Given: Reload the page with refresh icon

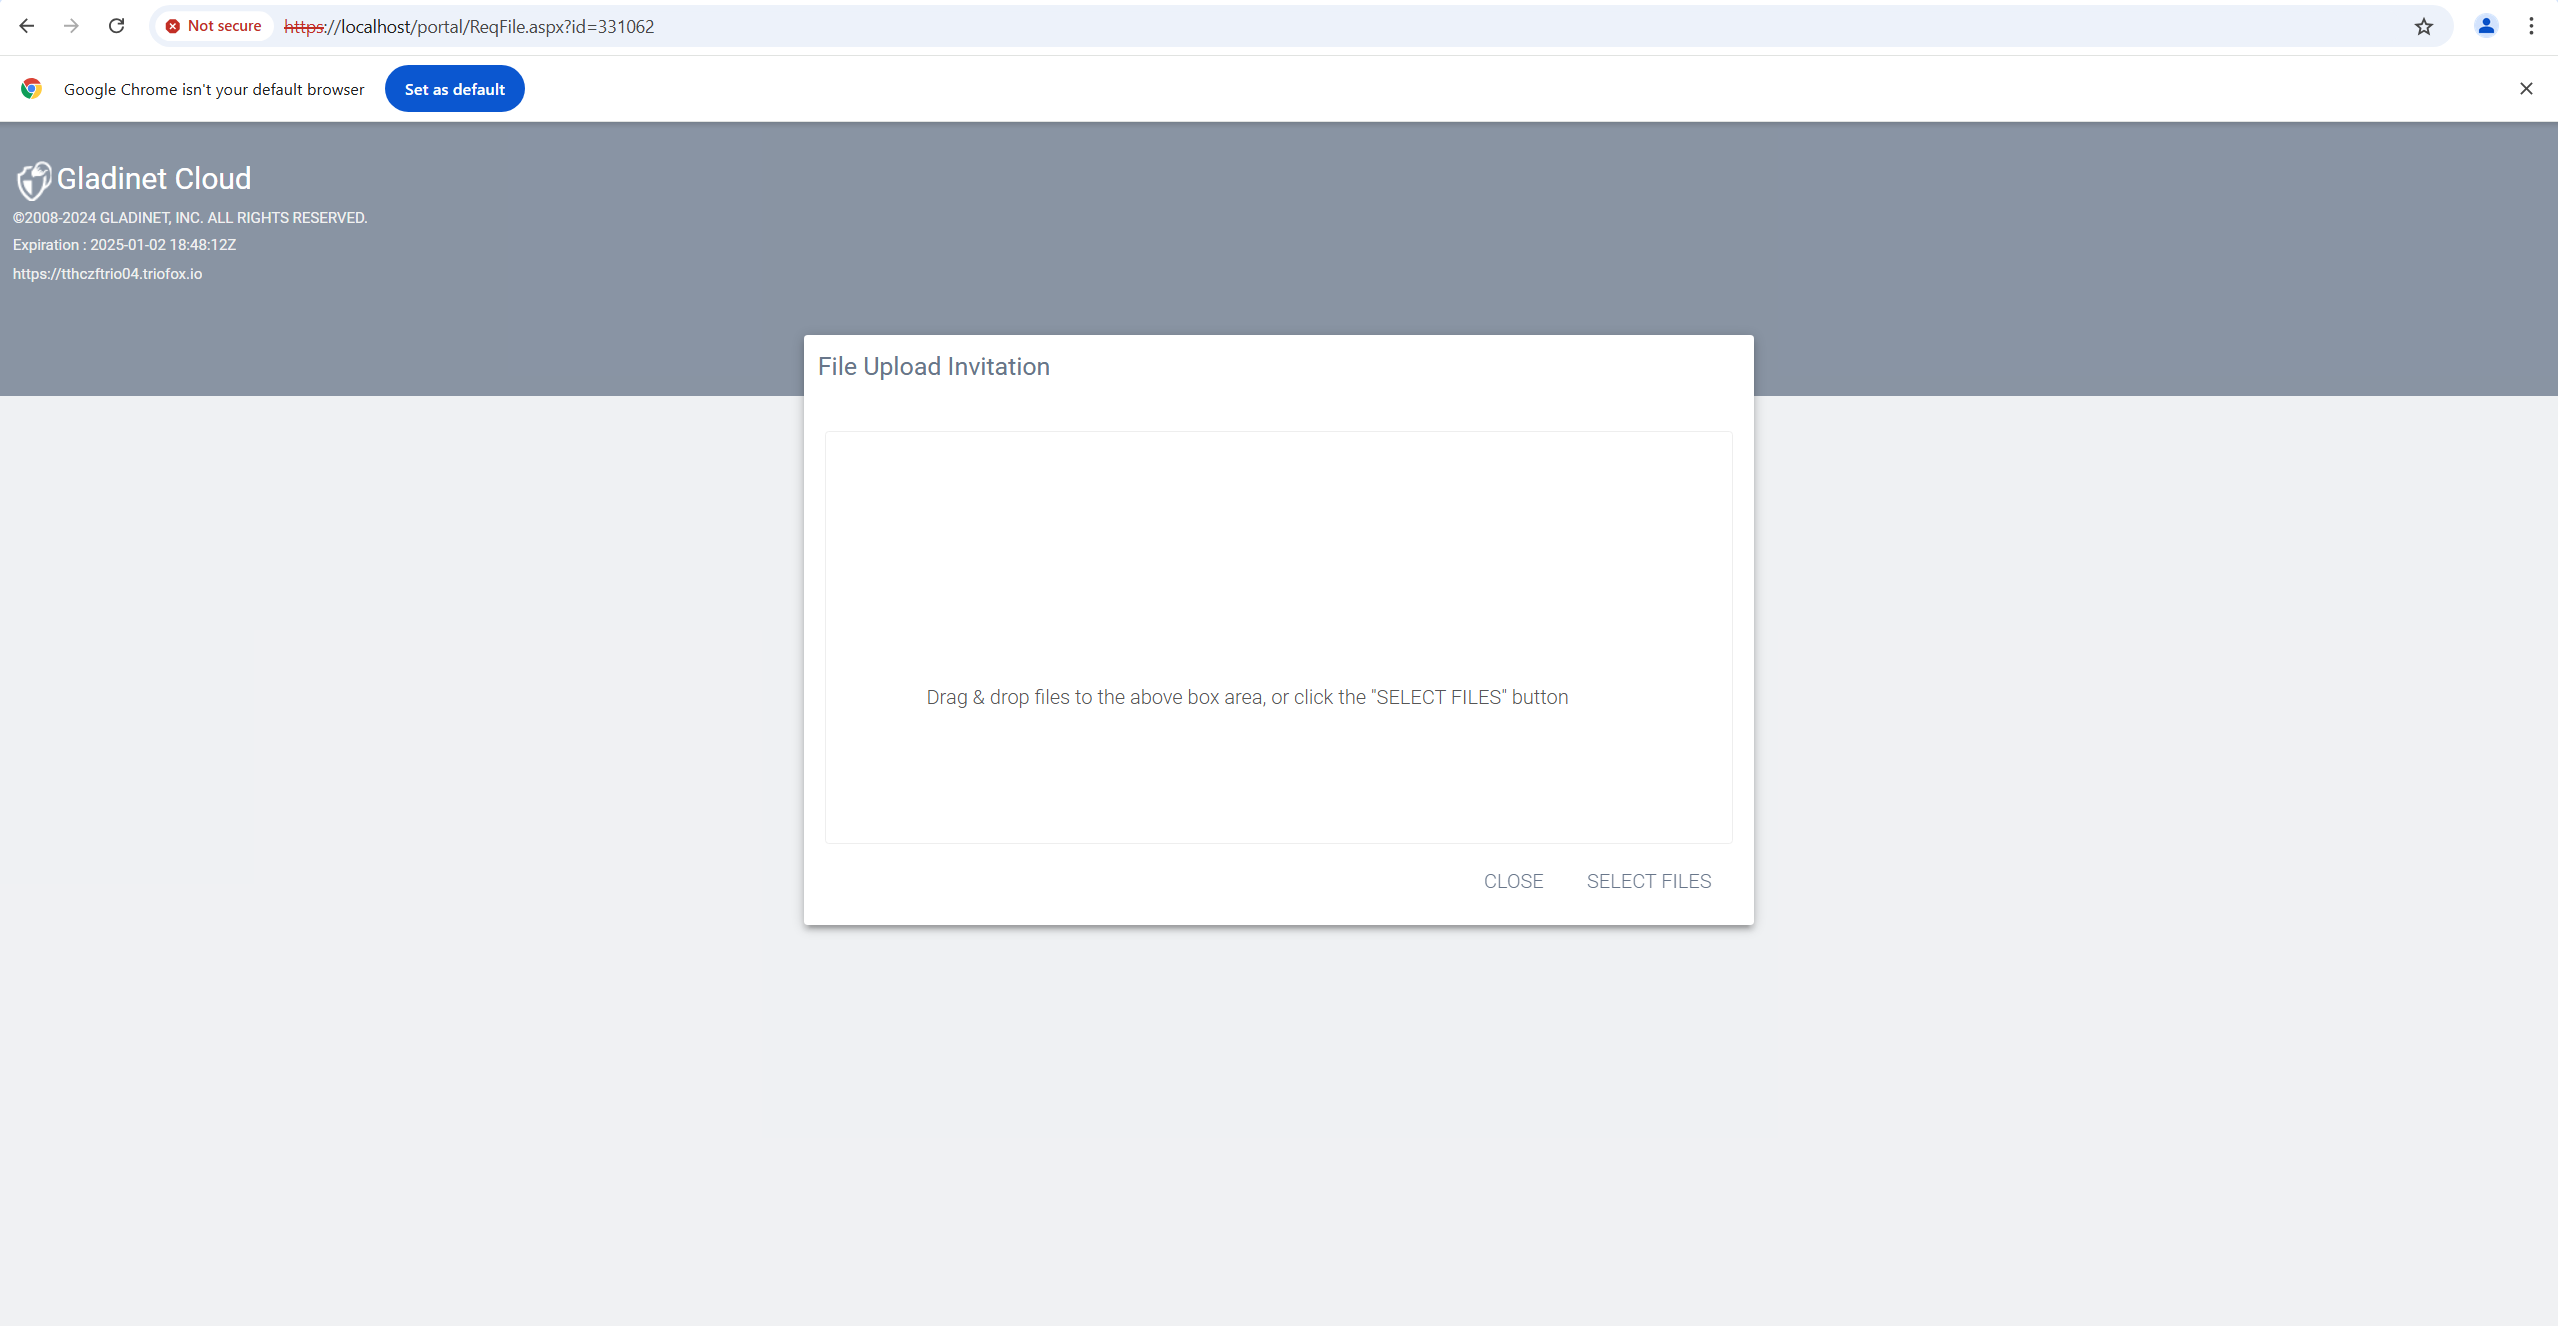Looking at the screenshot, I should point(116,26).
